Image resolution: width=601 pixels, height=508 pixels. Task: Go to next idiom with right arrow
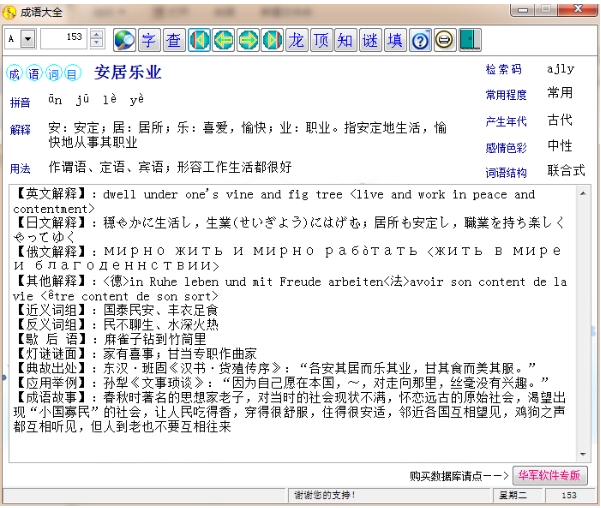(248, 40)
